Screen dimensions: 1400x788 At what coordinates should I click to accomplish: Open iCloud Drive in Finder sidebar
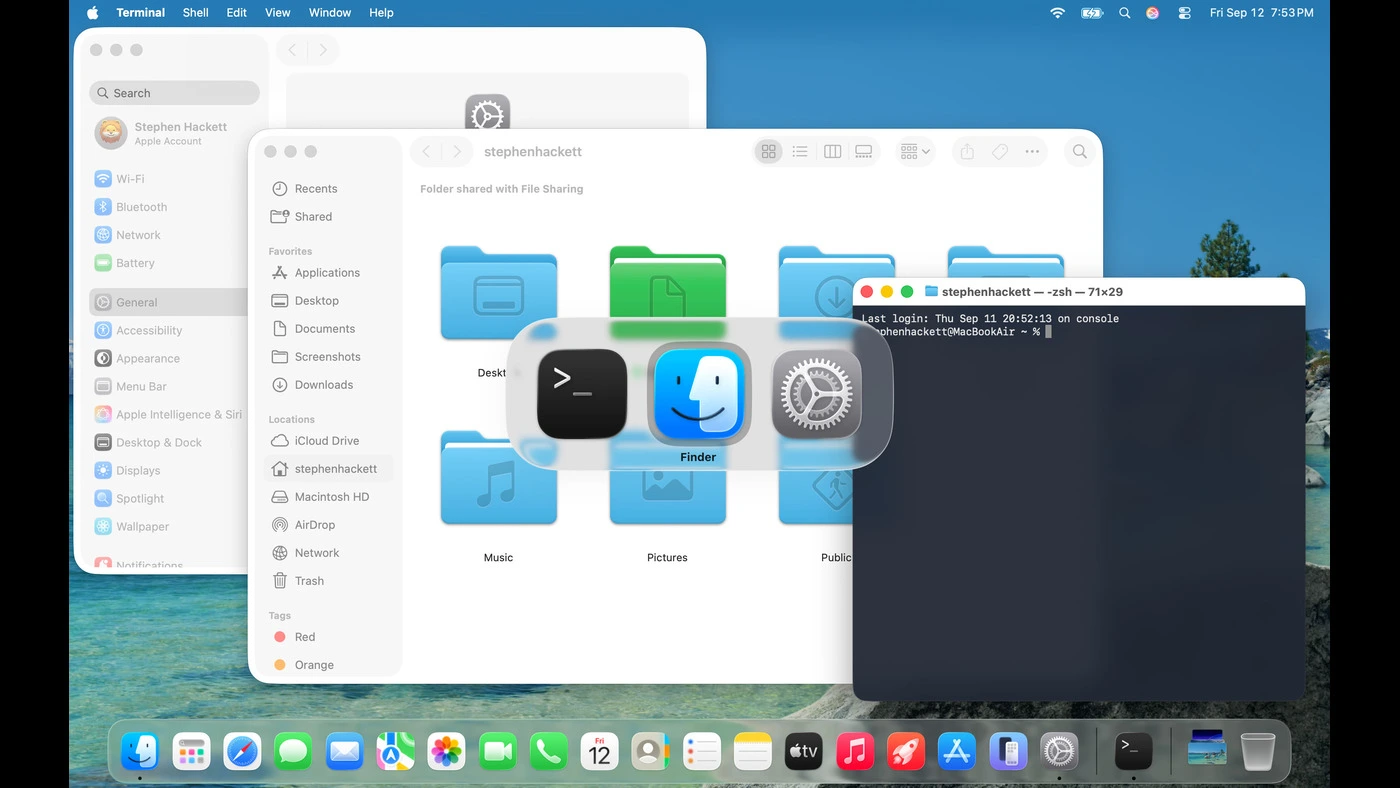coord(328,441)
